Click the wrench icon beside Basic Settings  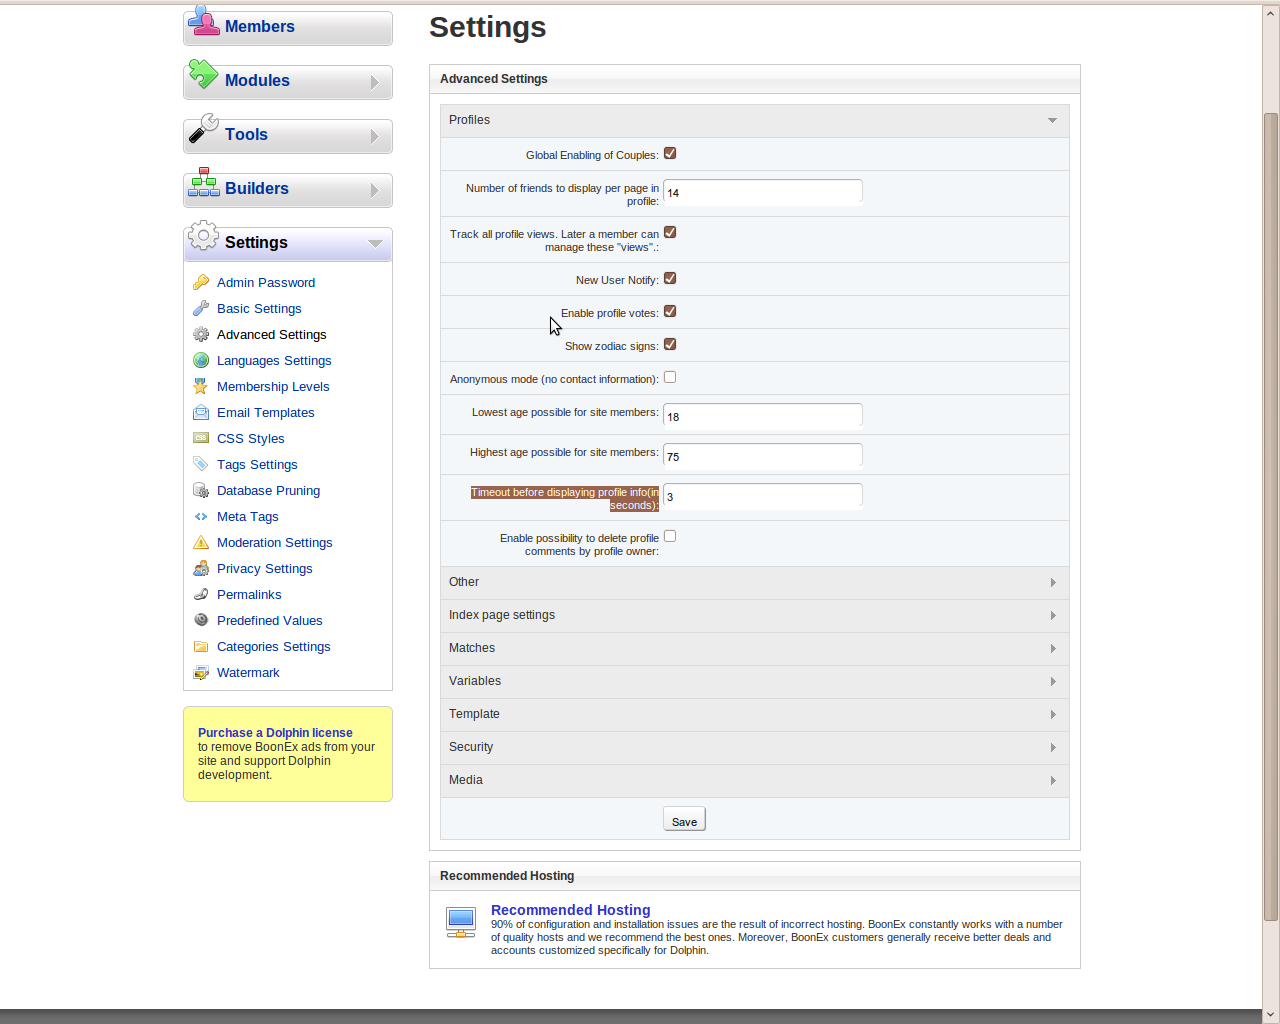pos(201,309)
